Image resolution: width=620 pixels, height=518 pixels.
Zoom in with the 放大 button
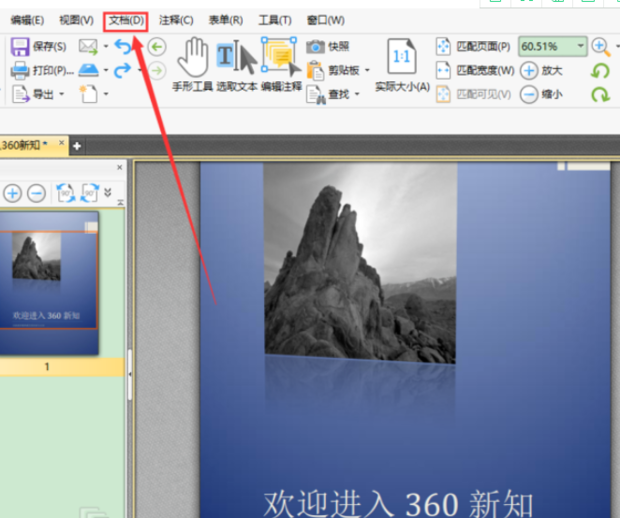tap(541, 71)
